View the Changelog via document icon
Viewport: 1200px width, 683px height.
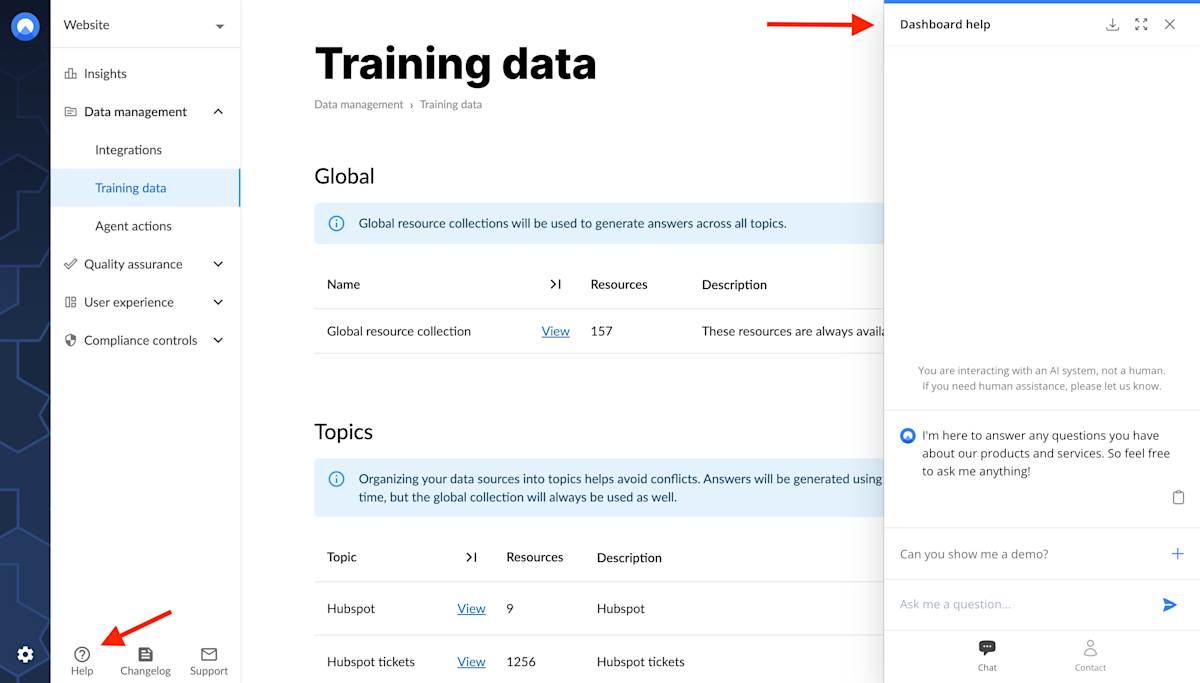(145, 656)
